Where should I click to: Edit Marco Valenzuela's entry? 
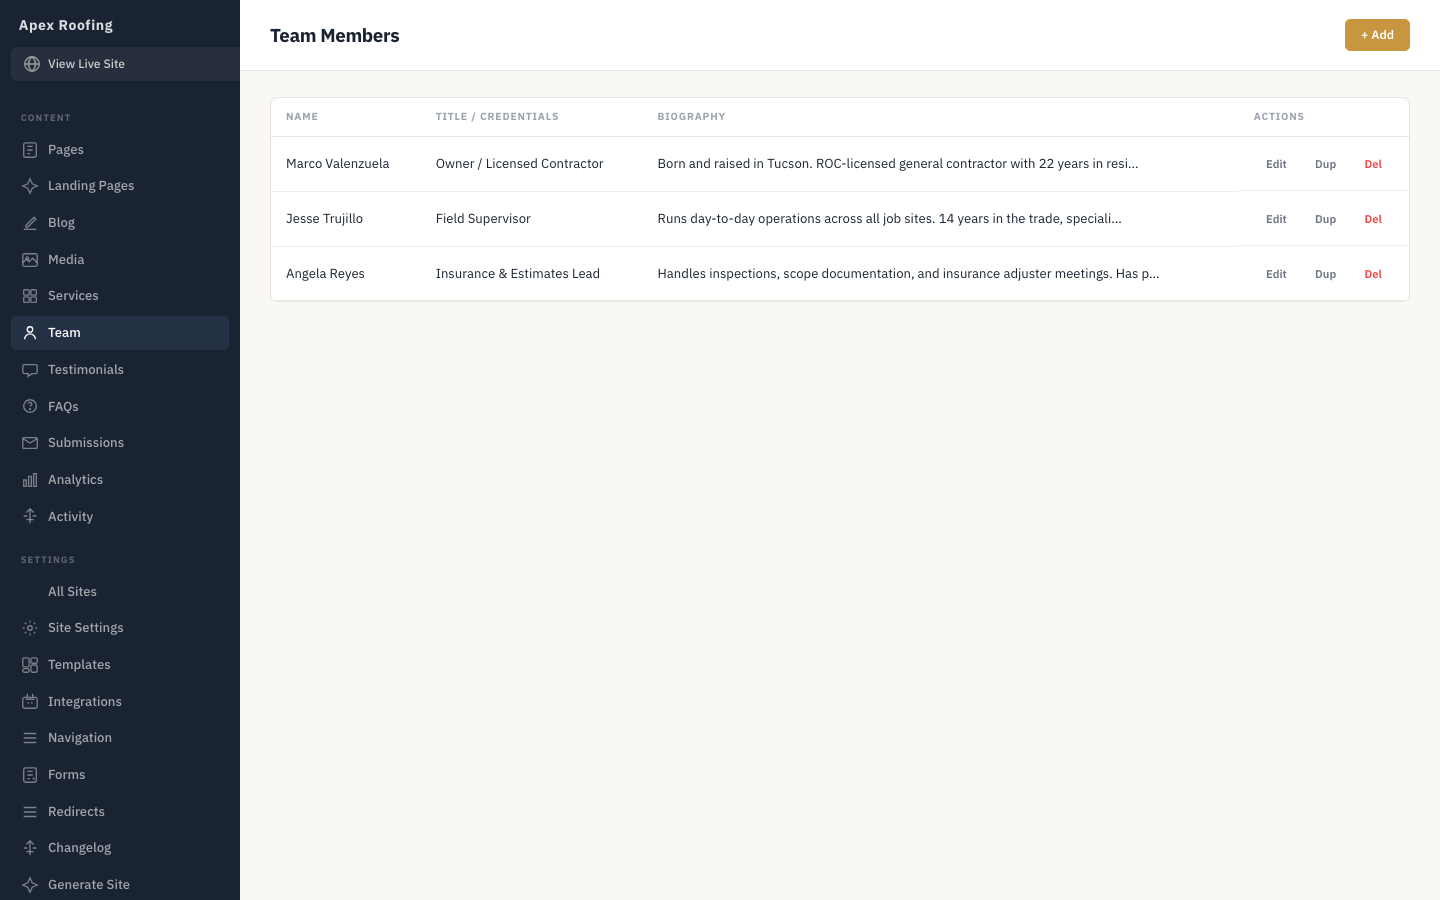coord(1276,164)
